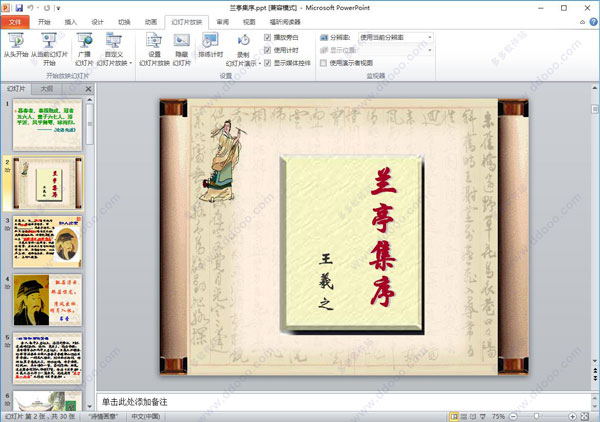Switch to Reading view icon
The width and height of the screenshot is (600, 422).
473,416
